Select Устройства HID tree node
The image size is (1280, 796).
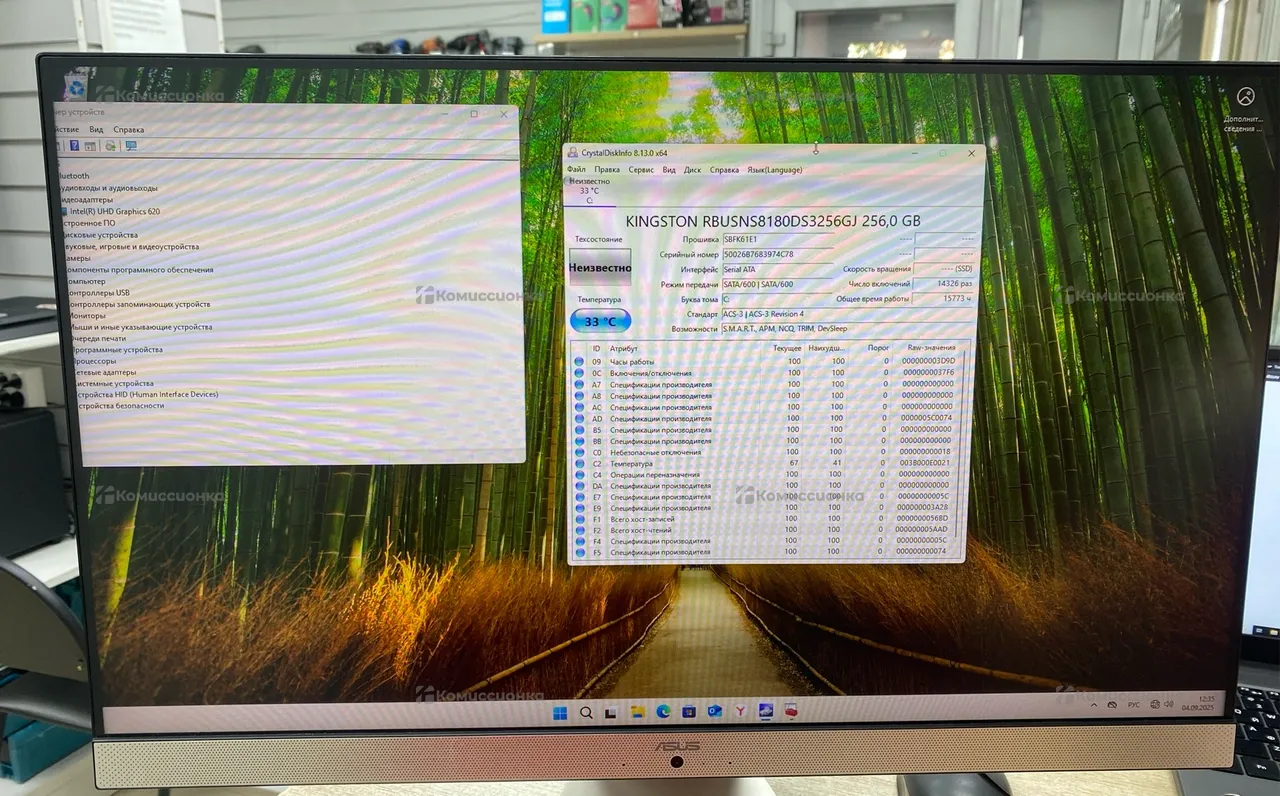click(x=146, y=394)
